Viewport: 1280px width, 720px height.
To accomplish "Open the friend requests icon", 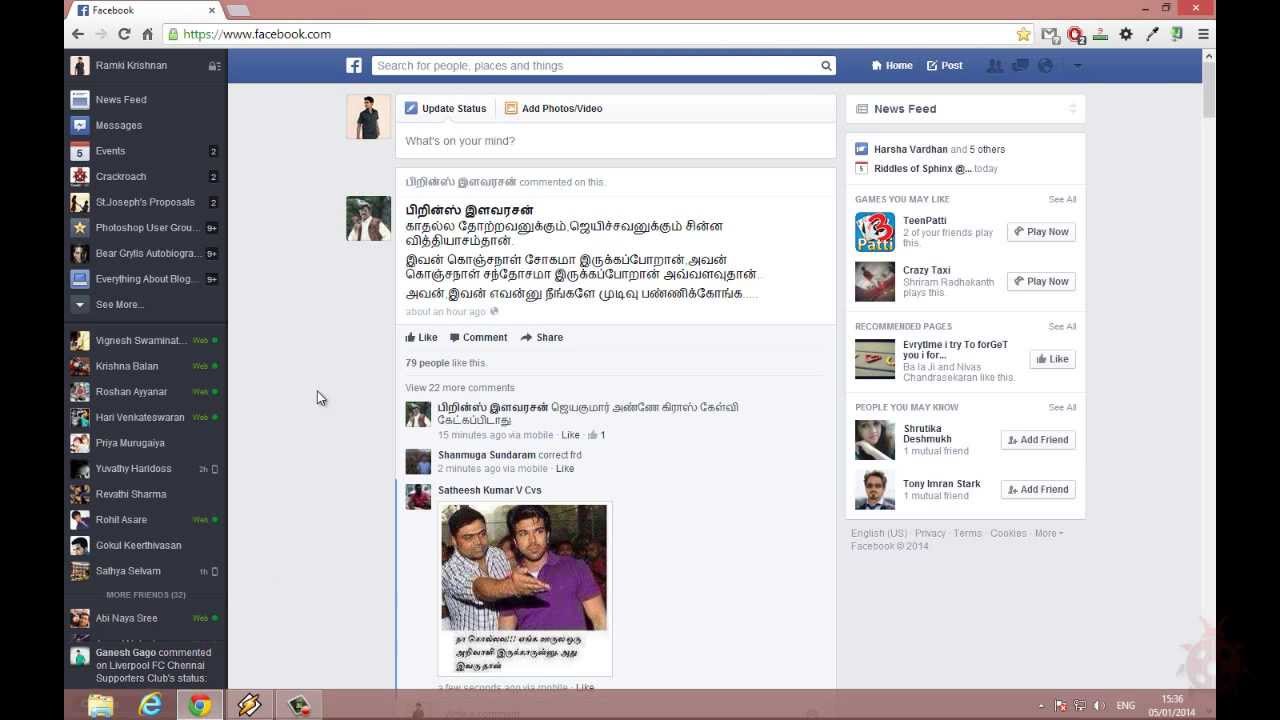I will pyautogui.click(x=995, y=65).
